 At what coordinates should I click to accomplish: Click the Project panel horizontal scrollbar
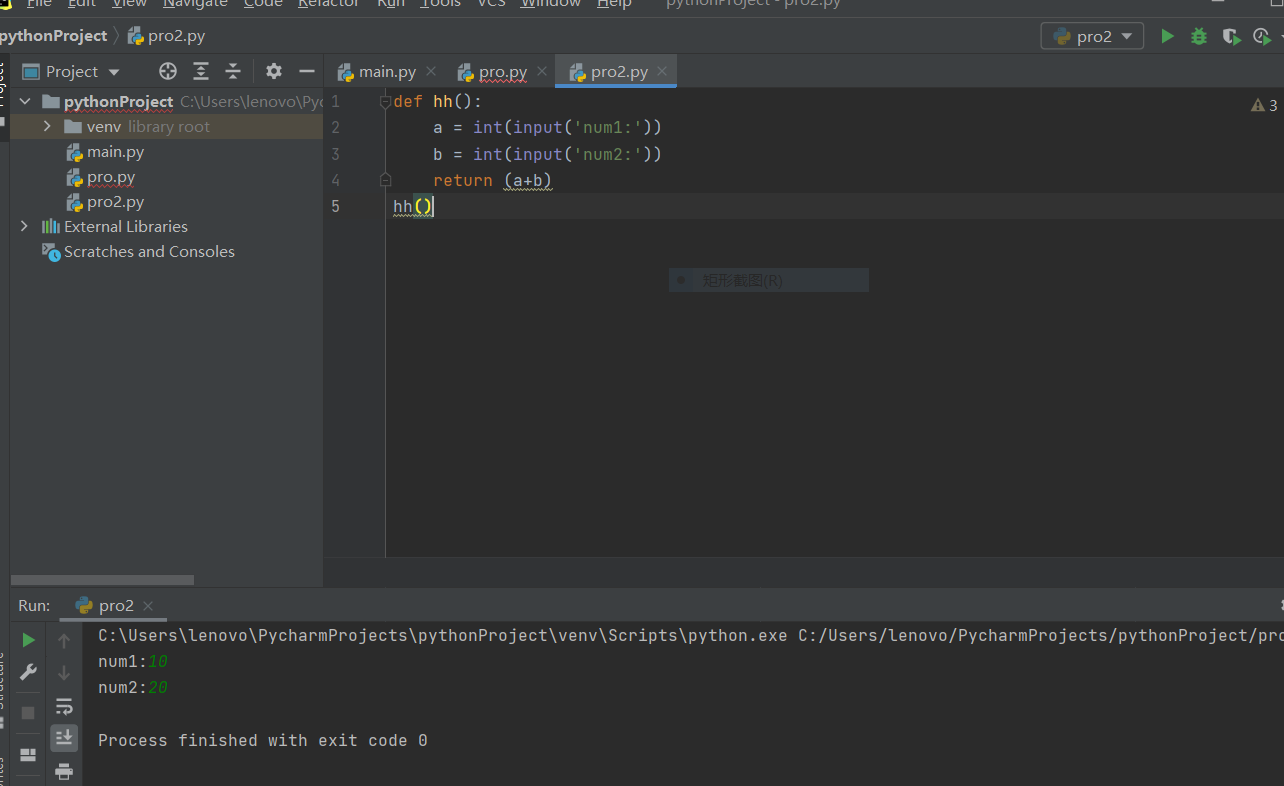[x=102, y=580]
